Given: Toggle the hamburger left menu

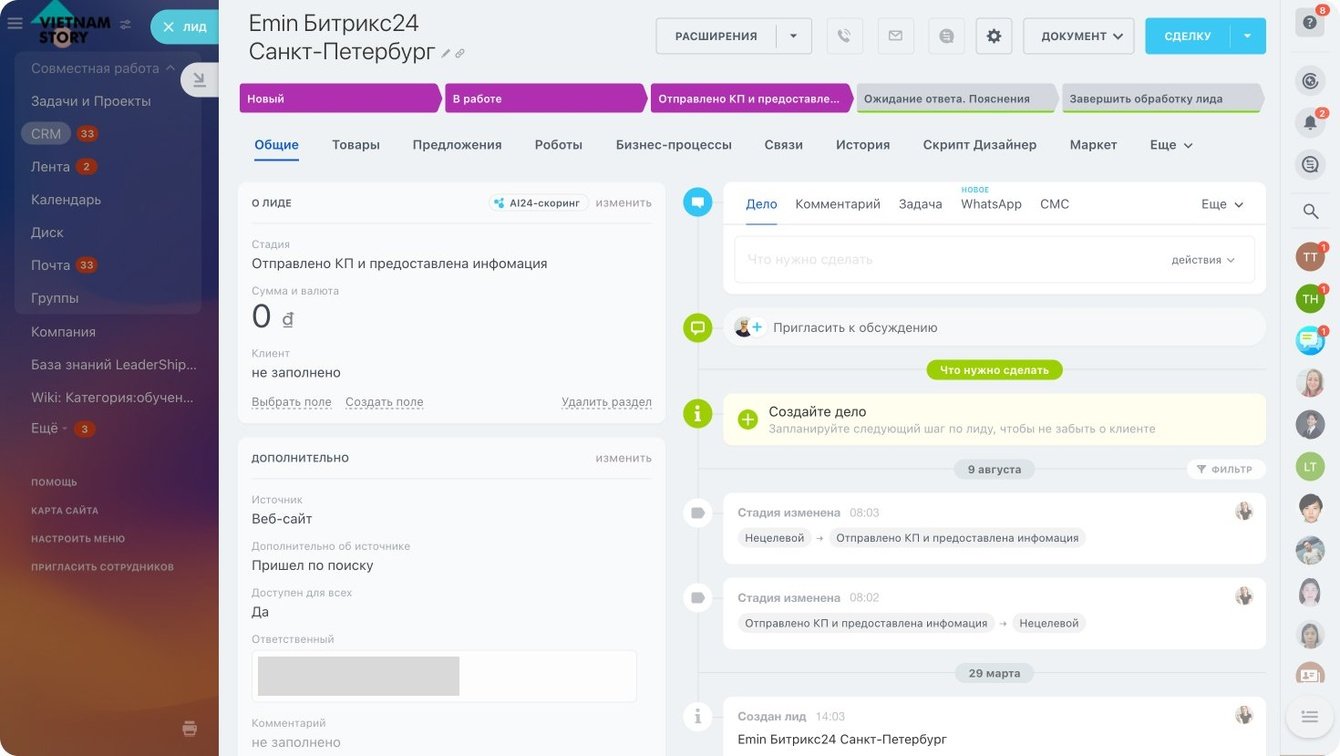Looking at the screenshot, I should [x=15, y=23].
